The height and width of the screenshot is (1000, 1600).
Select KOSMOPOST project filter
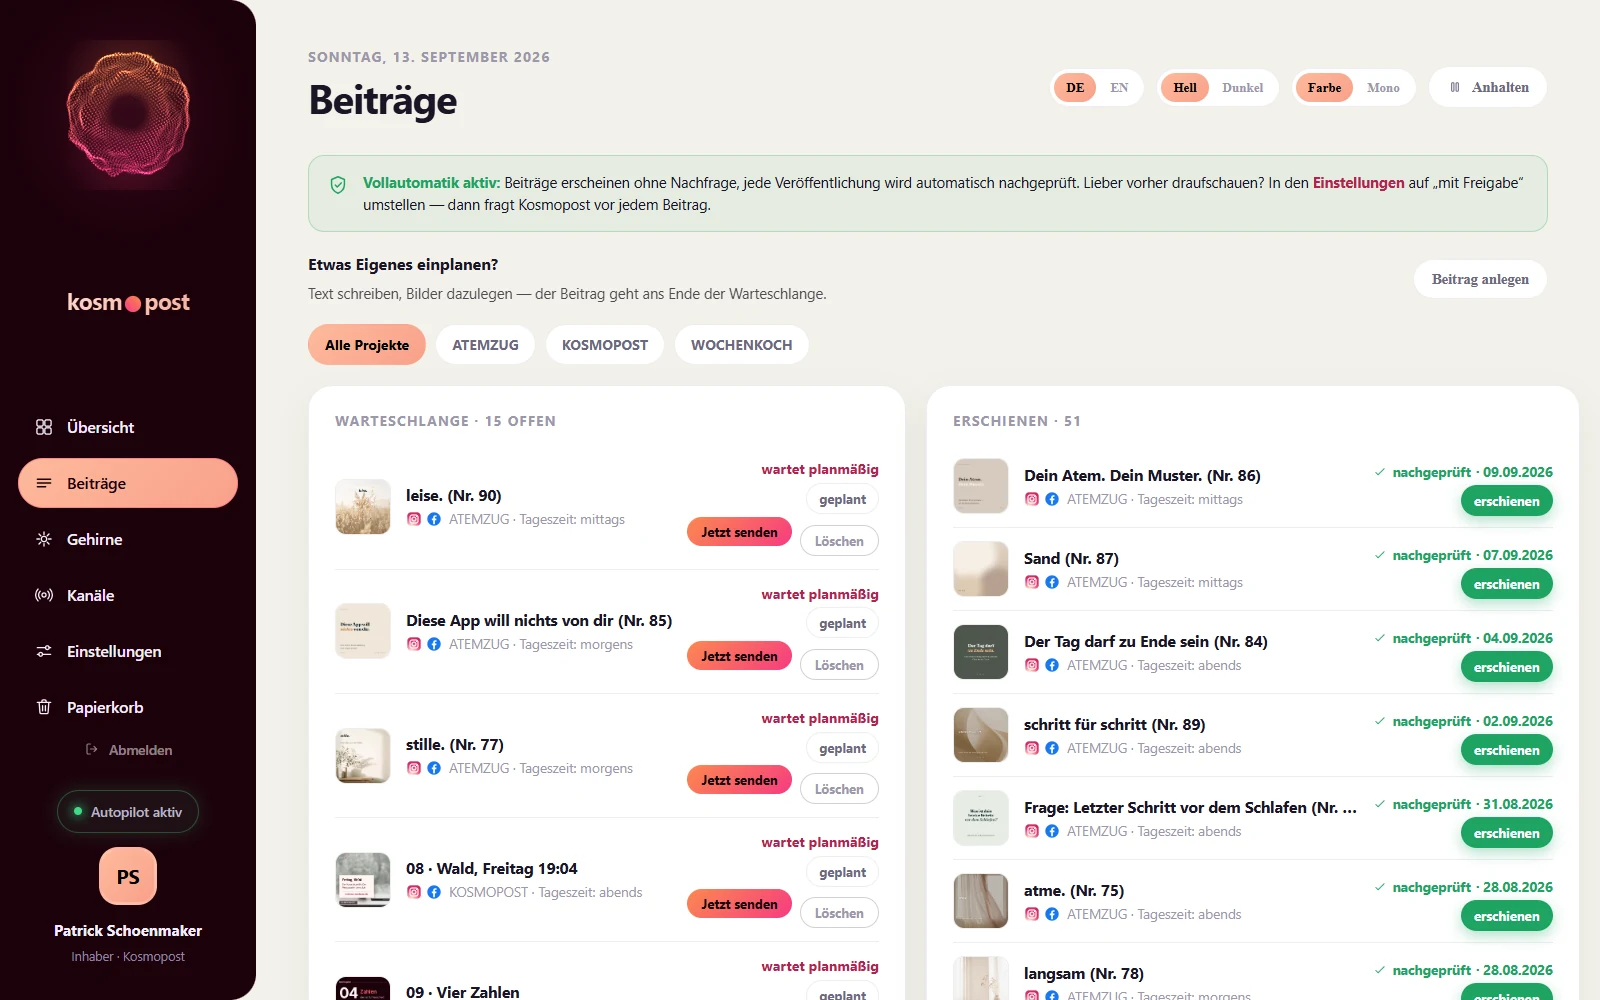coord(605,345)
